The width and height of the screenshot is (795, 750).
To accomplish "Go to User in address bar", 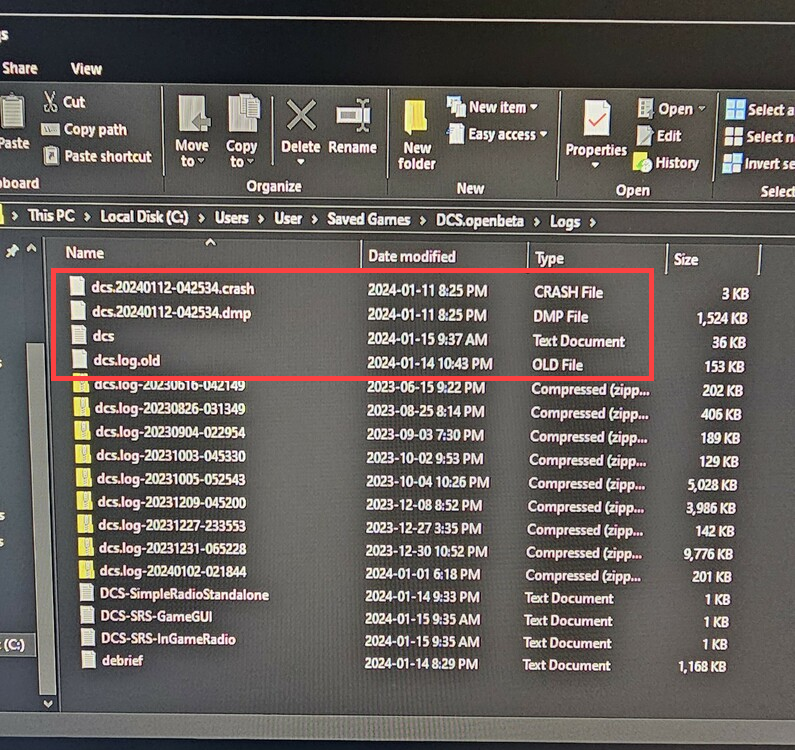I will 288,219.
